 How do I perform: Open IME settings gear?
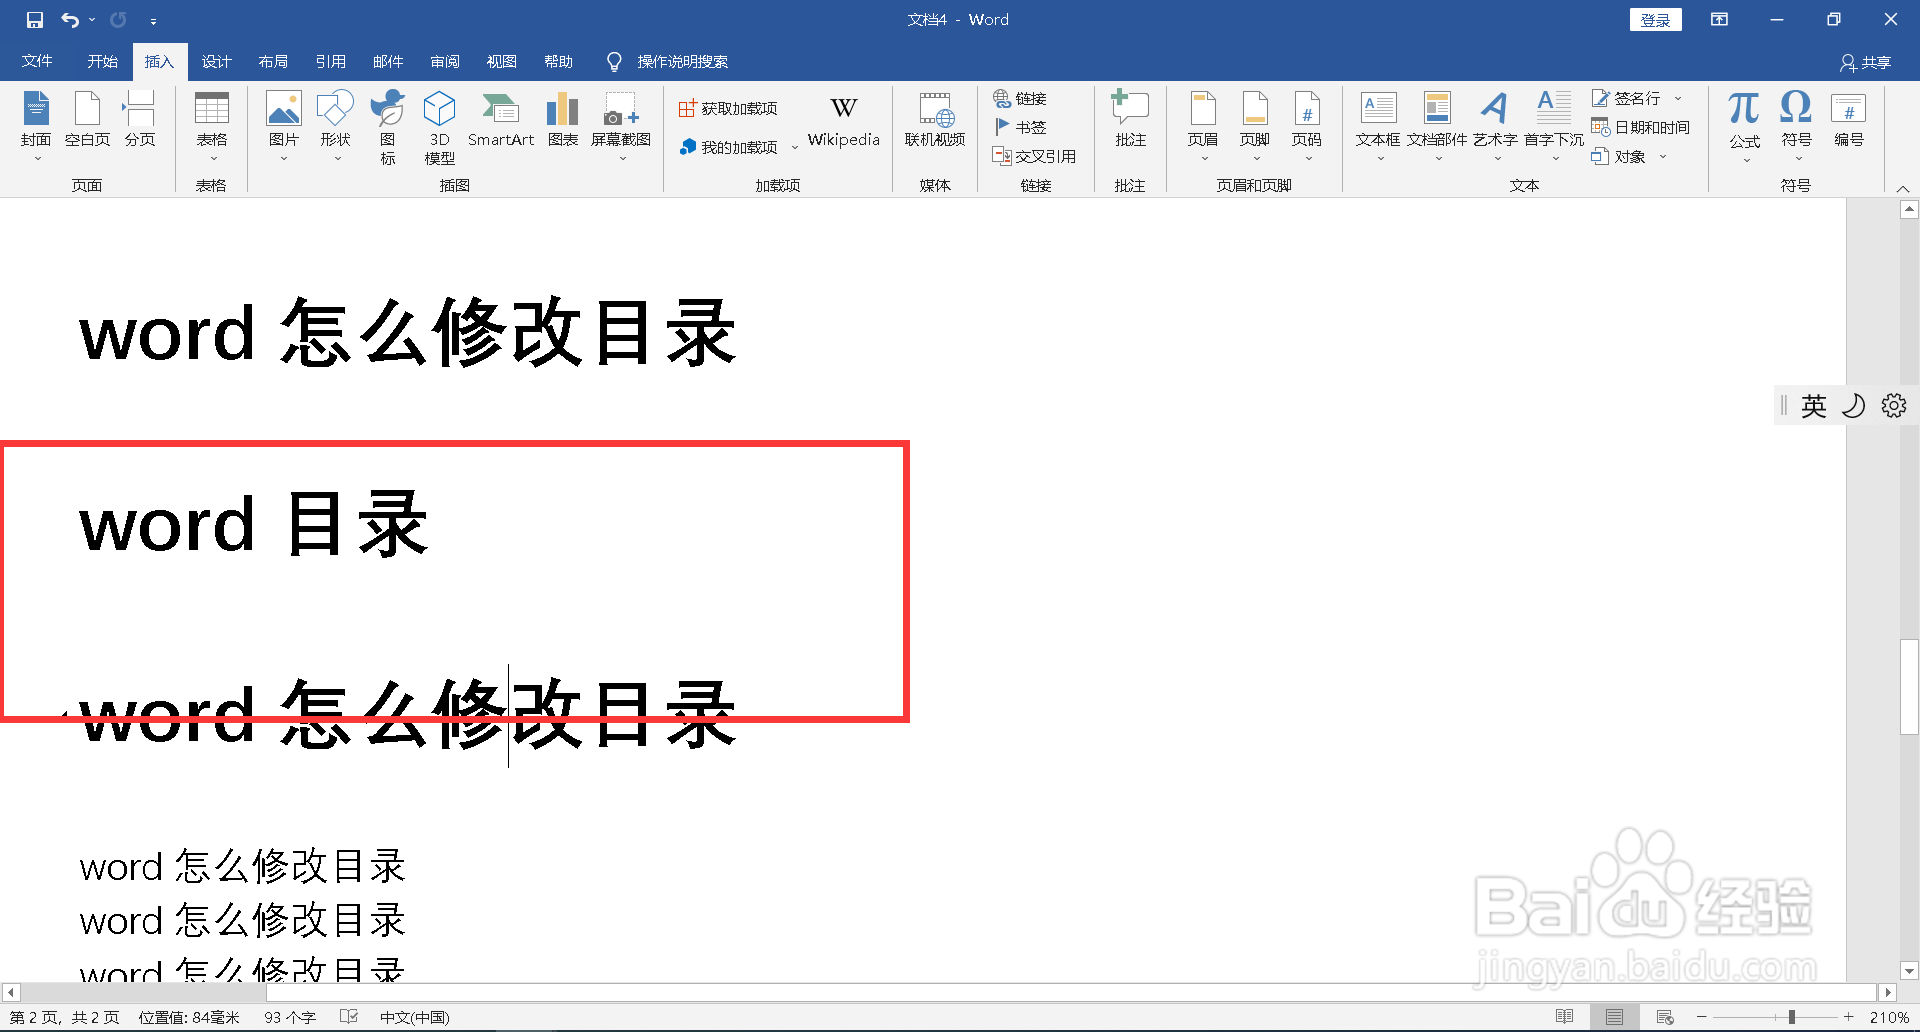click(x=1894, y=406)
